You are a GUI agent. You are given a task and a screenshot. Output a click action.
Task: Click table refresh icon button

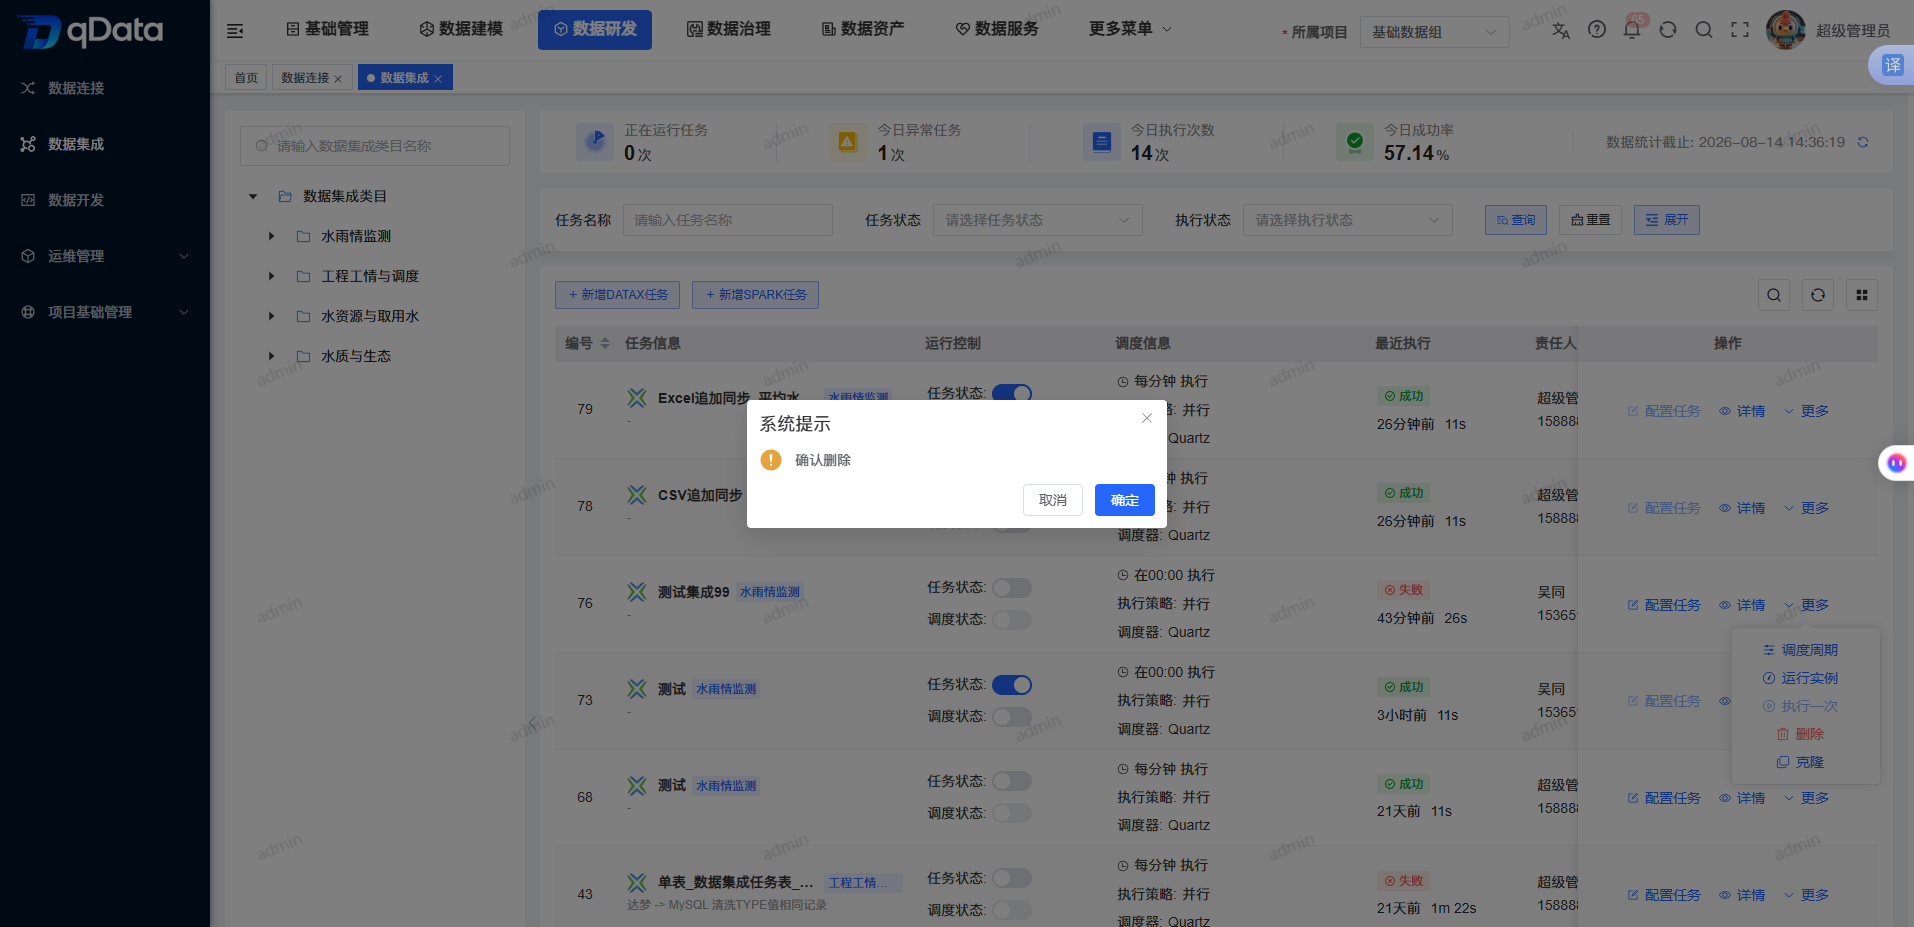coord(1818,295)
